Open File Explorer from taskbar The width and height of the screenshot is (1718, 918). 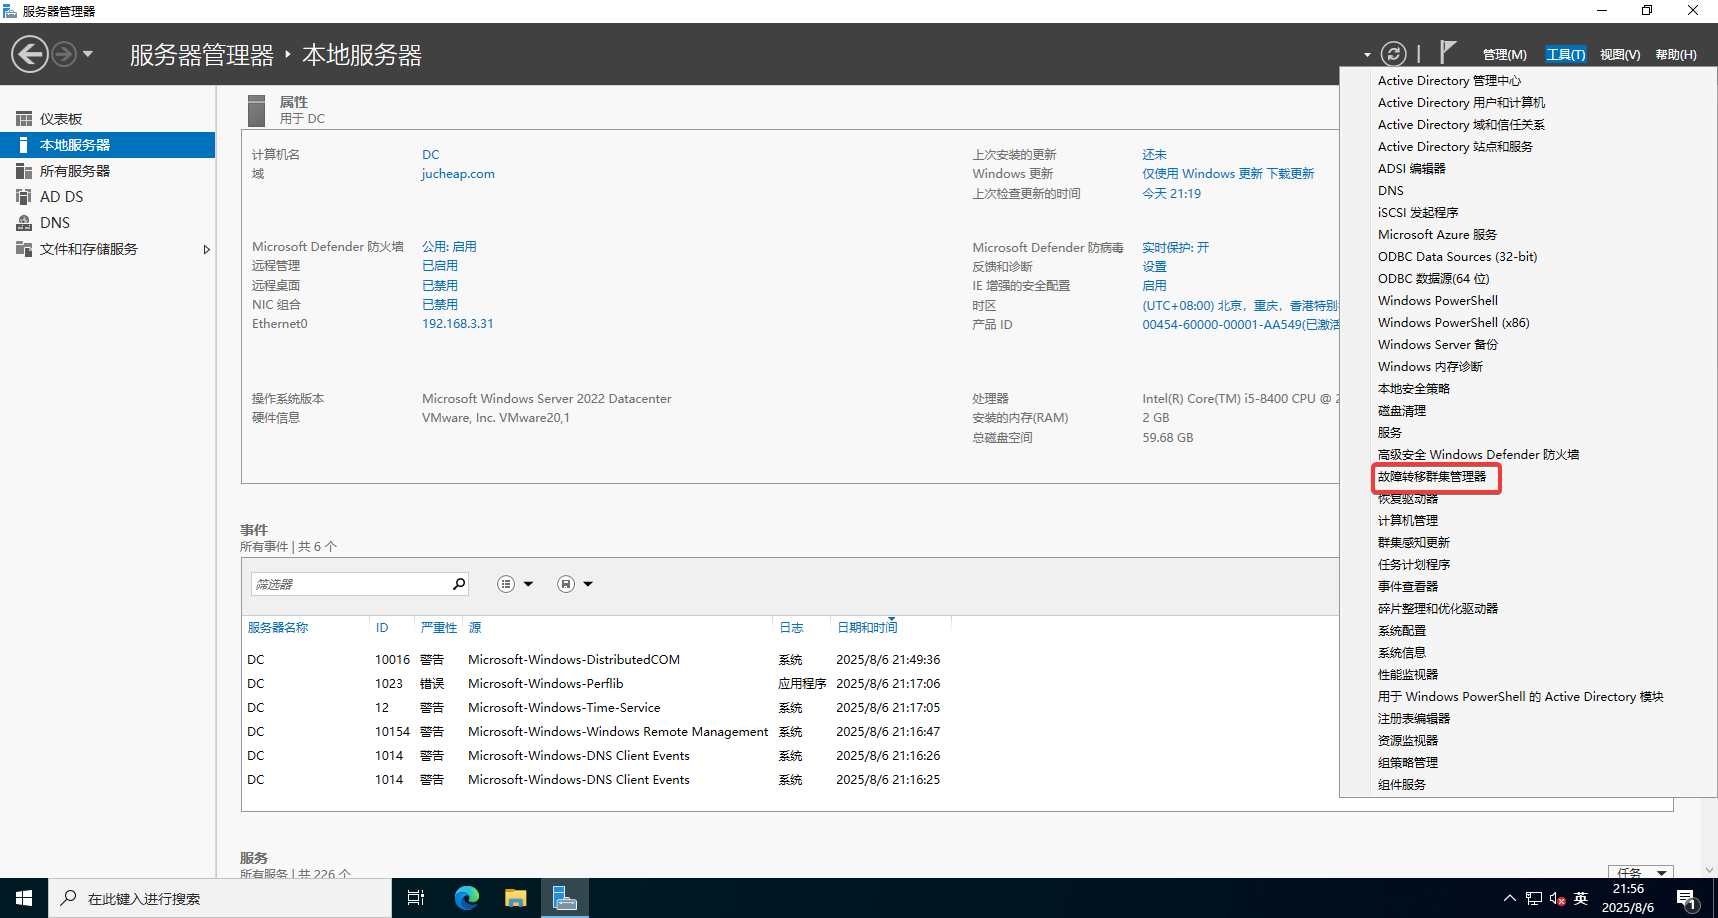[515, 898]
